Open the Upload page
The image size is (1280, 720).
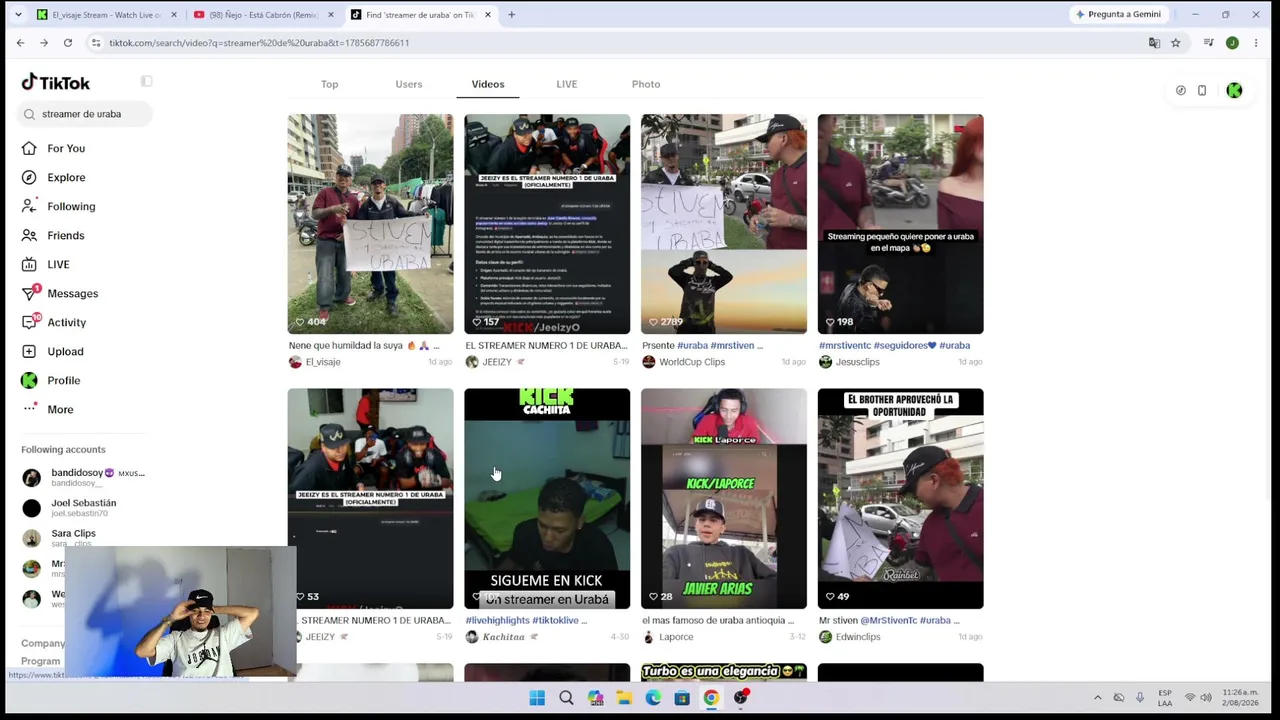[x=65, y=351]
